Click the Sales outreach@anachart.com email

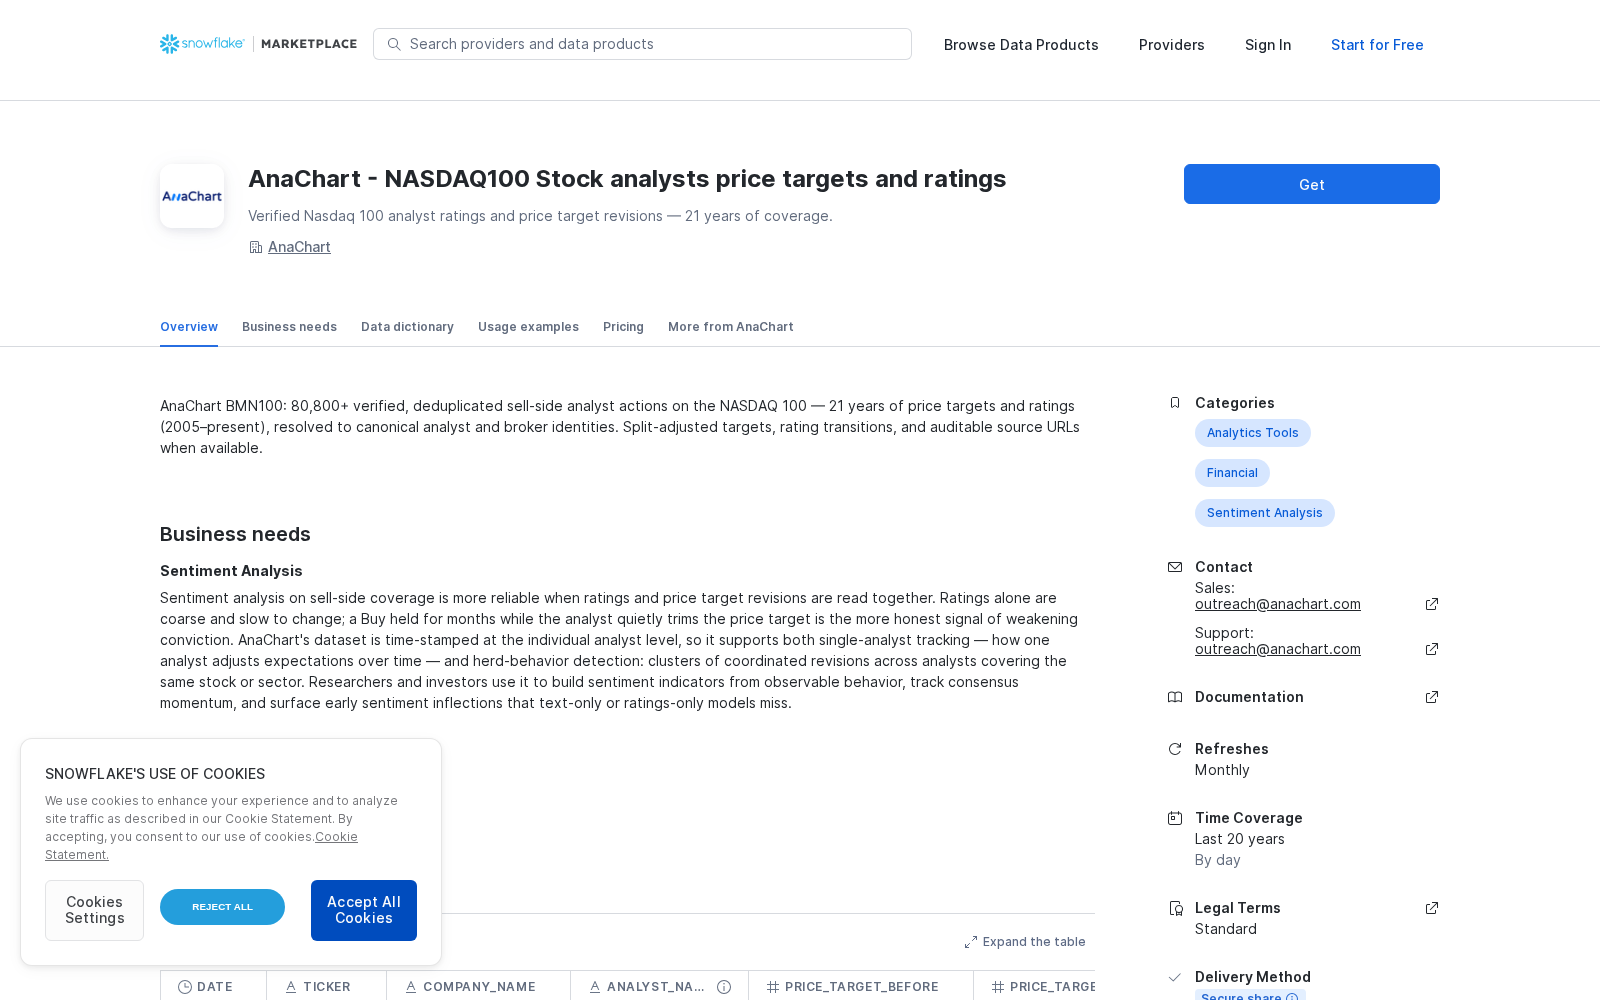coord(1278,604)
